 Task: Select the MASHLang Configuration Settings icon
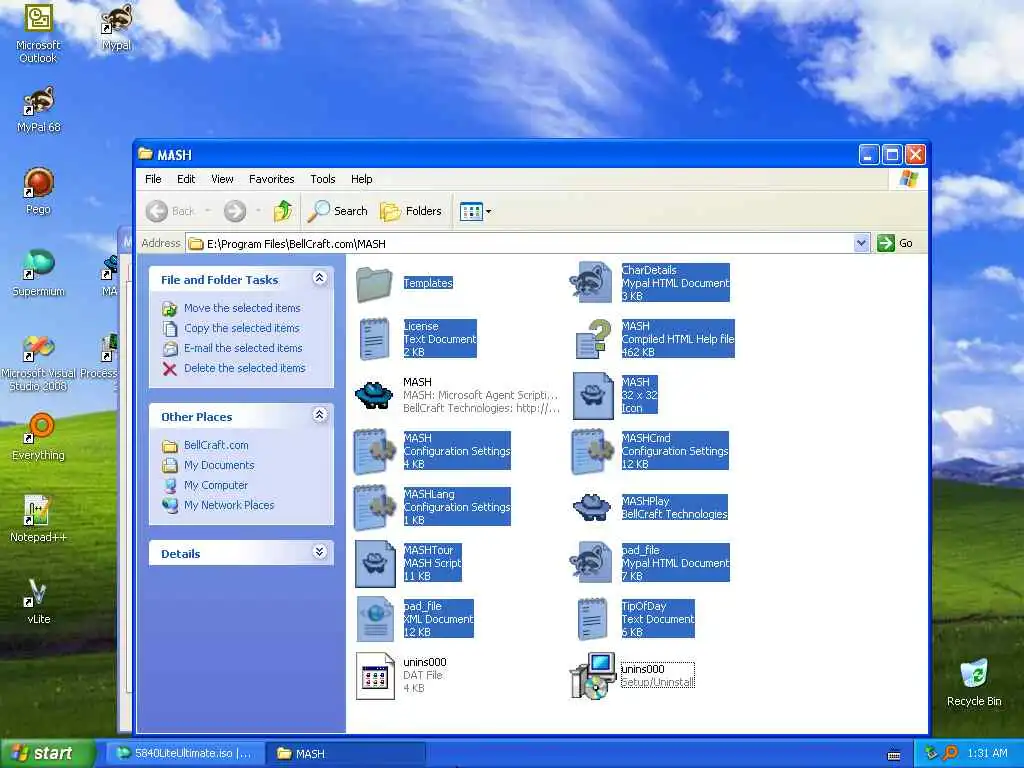pos(375,507)
